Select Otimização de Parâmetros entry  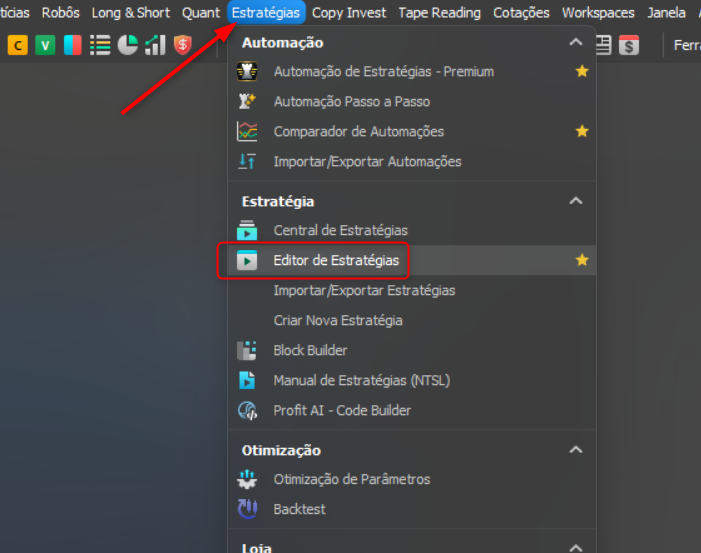point(412,479)
